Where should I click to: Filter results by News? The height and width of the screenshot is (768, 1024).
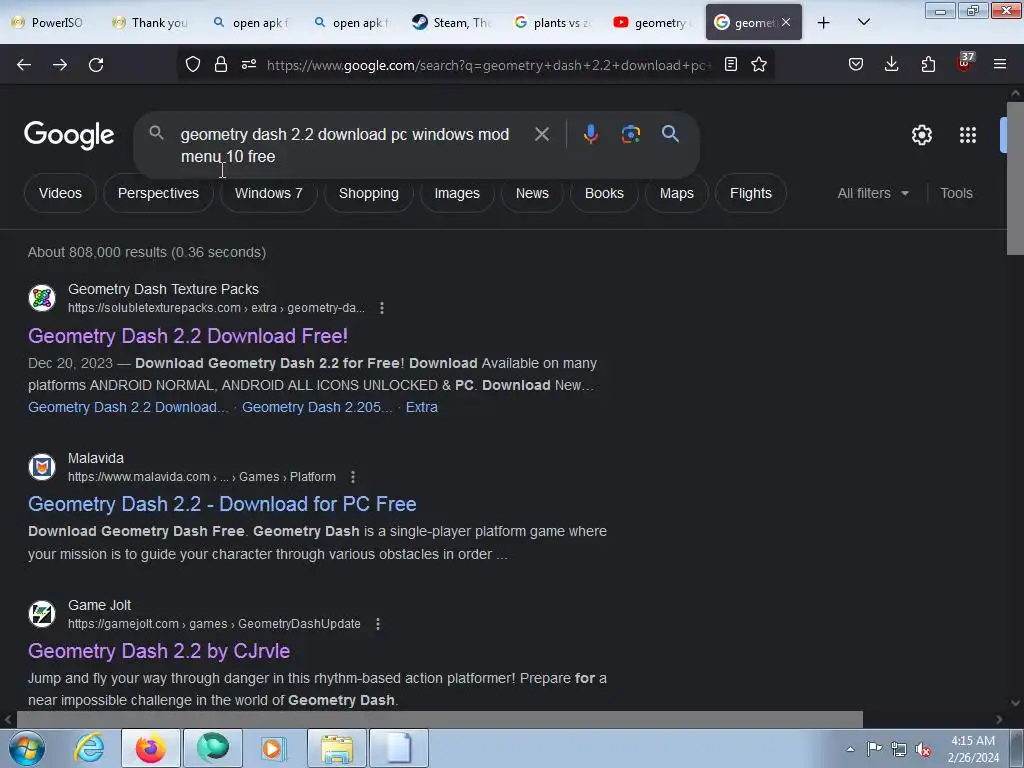(532, 193)
